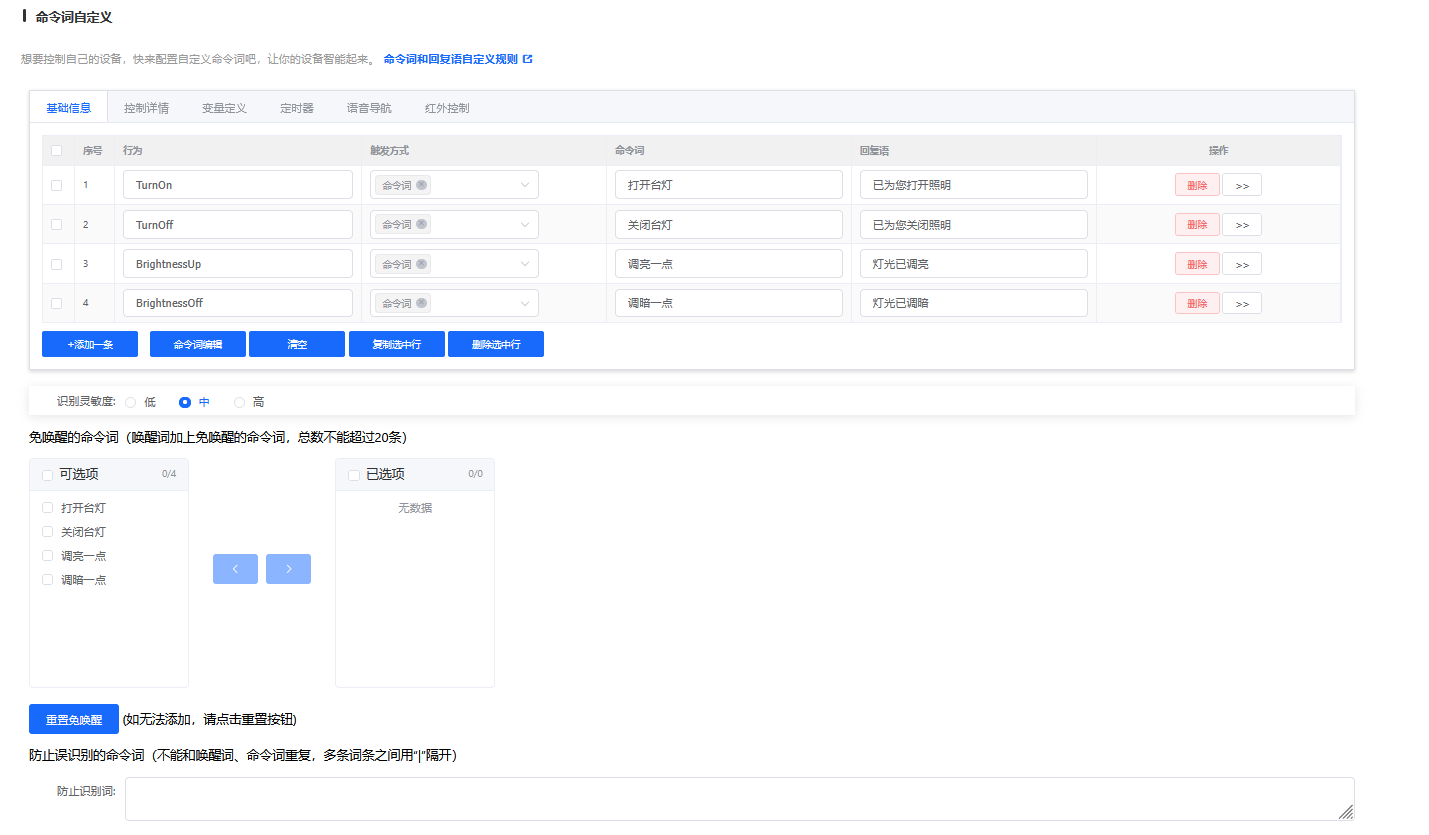The width and height of the screenshot is (1429, 835).
Task: Open the 红外控制 tab
Action: tap(446, 108)
